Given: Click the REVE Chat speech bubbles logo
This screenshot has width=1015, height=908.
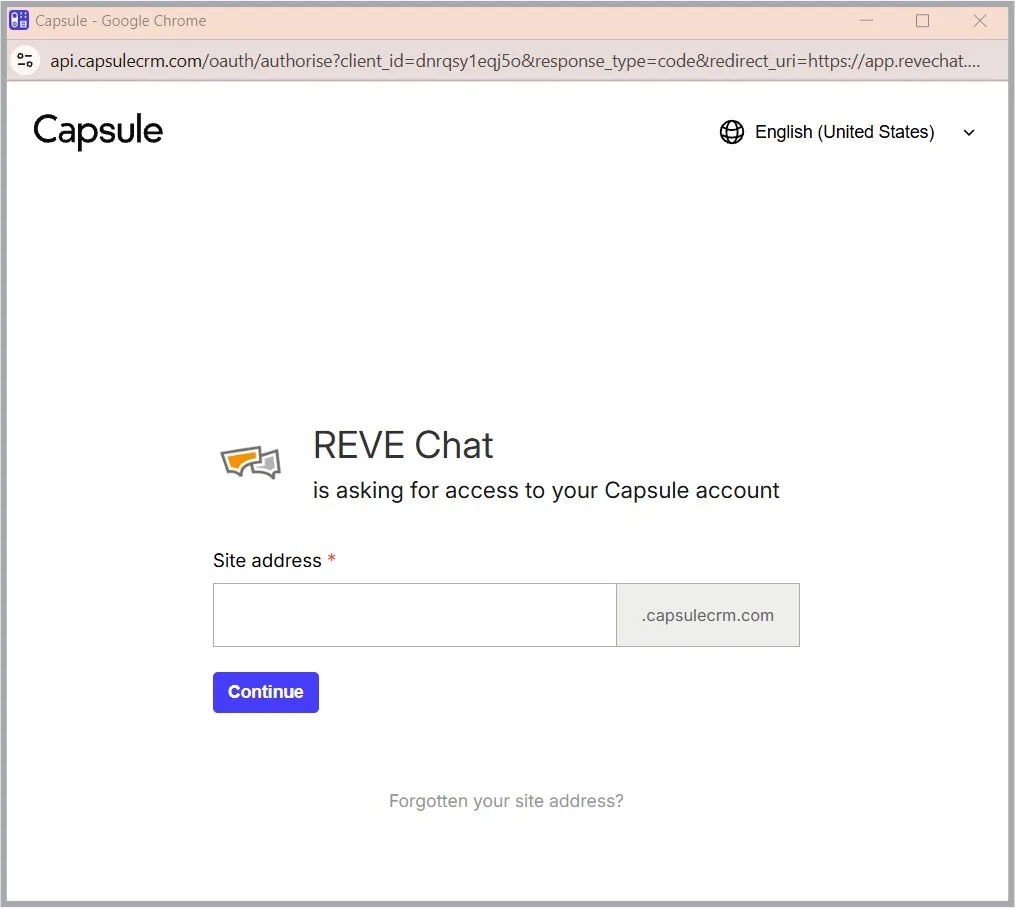Looking at the screenshot, I should click(x=250, y=462).
